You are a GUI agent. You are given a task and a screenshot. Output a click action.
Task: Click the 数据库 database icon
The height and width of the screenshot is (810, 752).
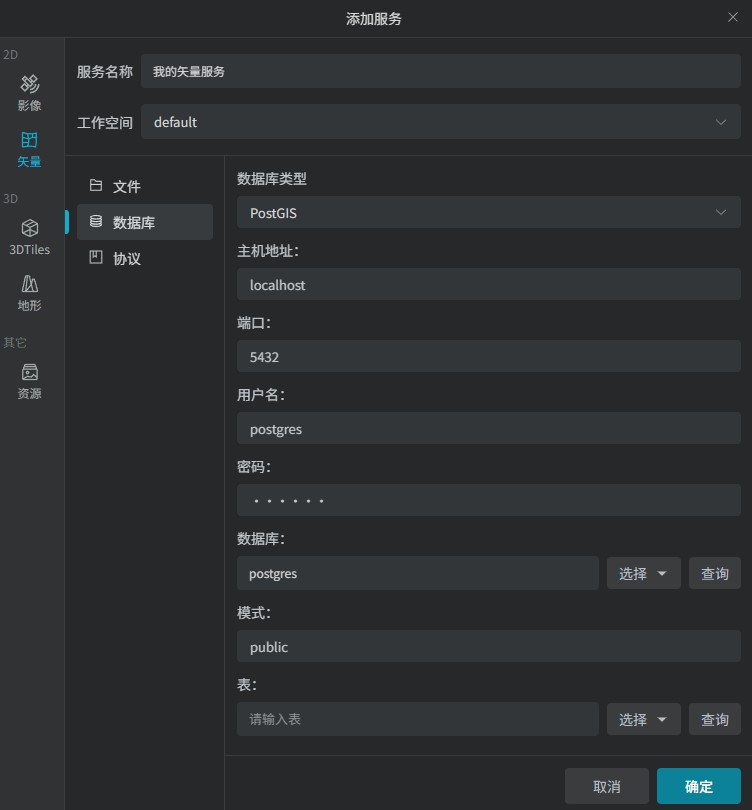click(96, 222)
